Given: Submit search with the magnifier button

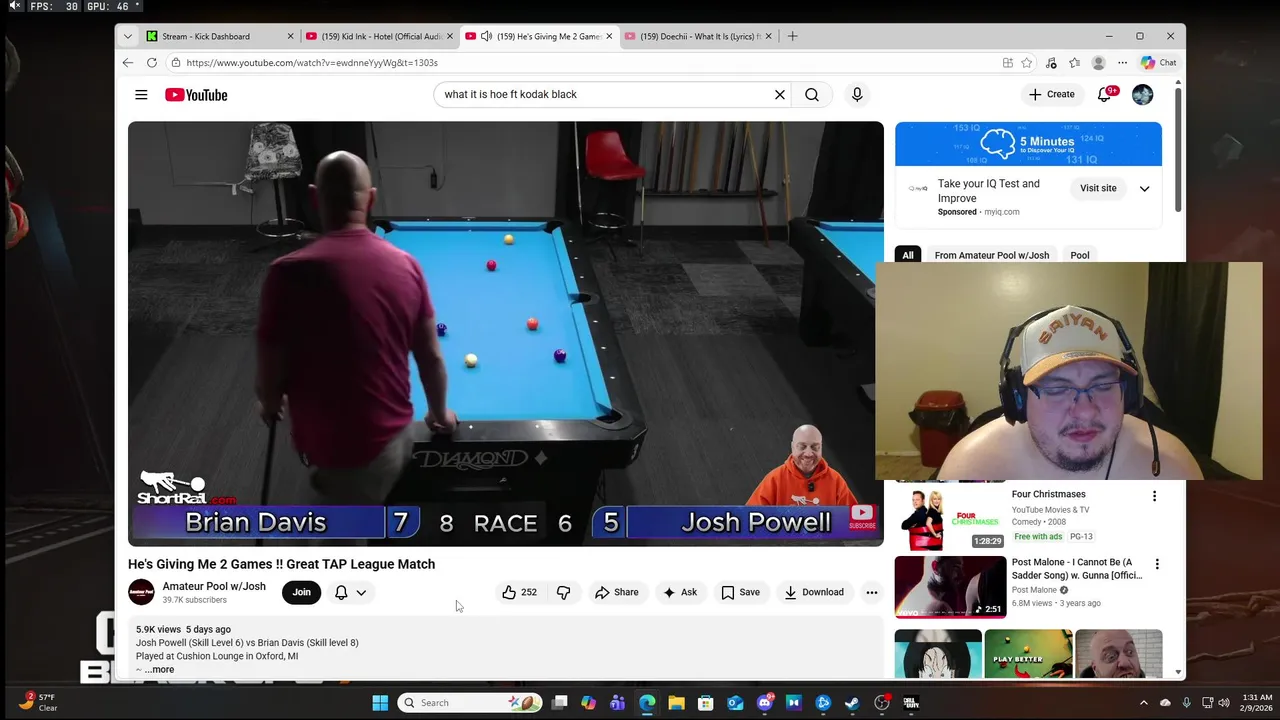Looking at the screenshot, I should tap(812, 95).
